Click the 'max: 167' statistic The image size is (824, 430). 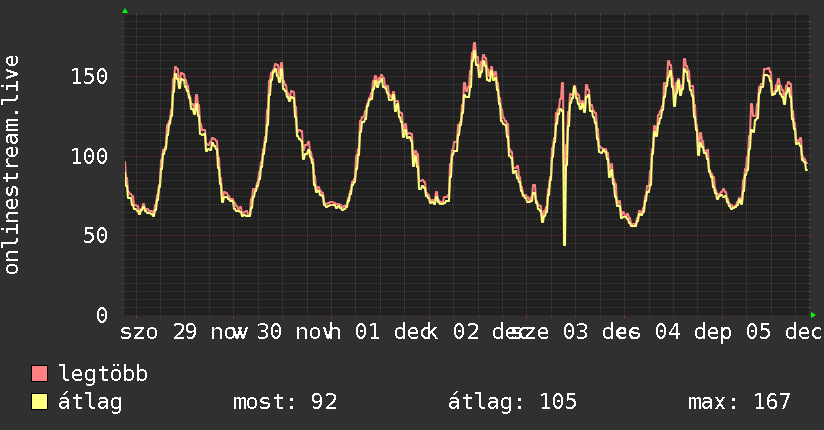tap(739, 402)
